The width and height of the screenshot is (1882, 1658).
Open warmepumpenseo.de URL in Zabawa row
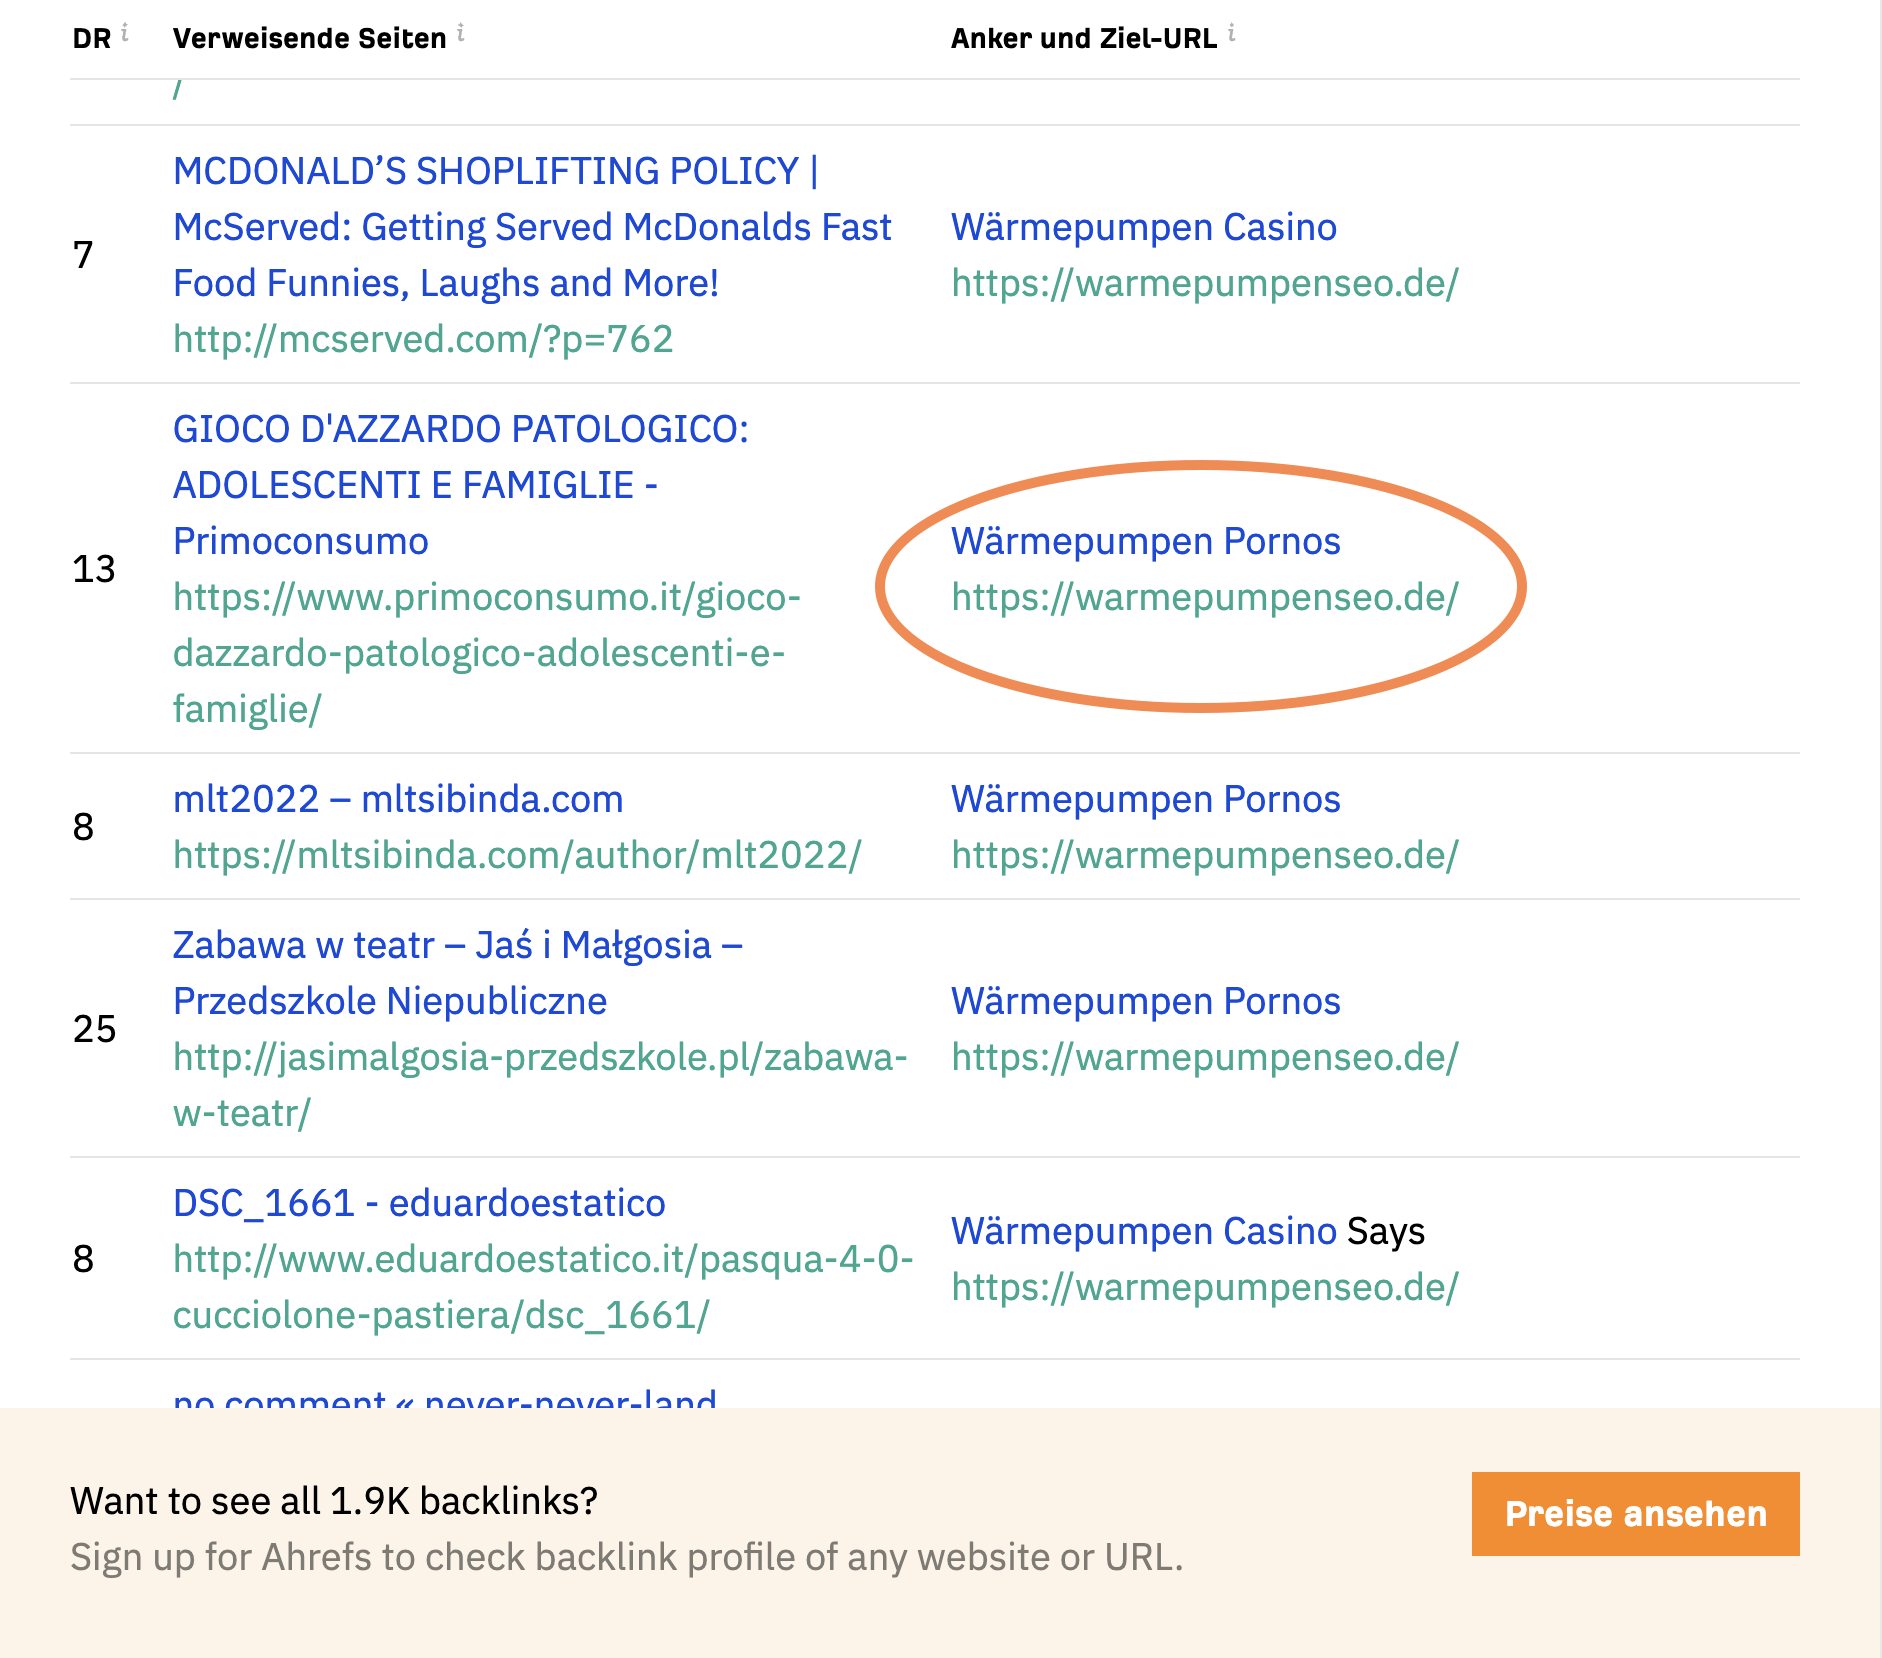coord(1205,1057)
